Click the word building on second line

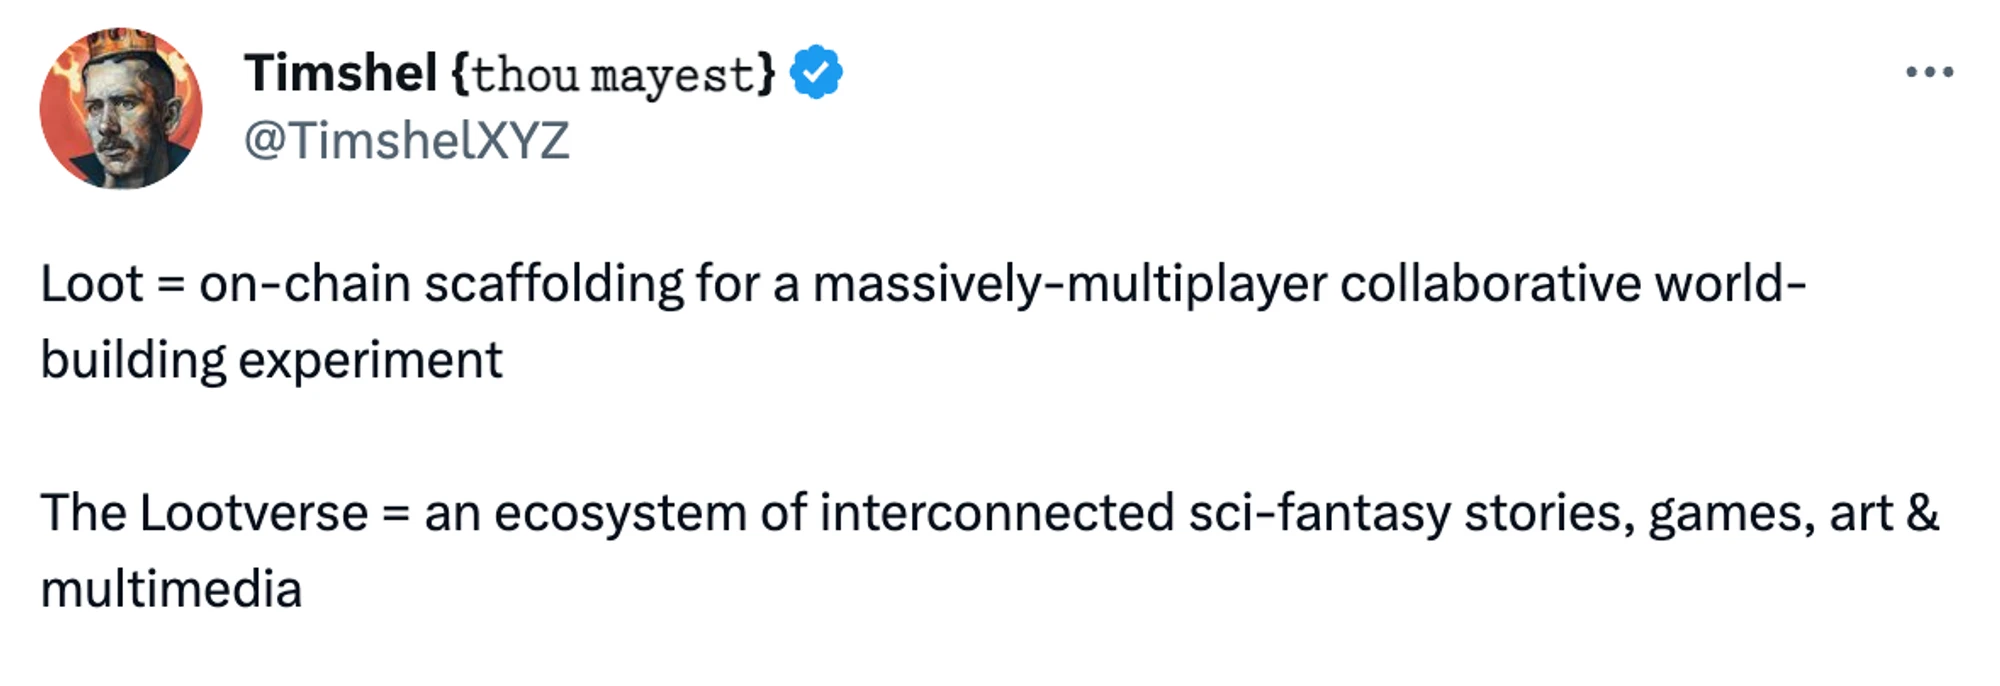pos(134,360)
